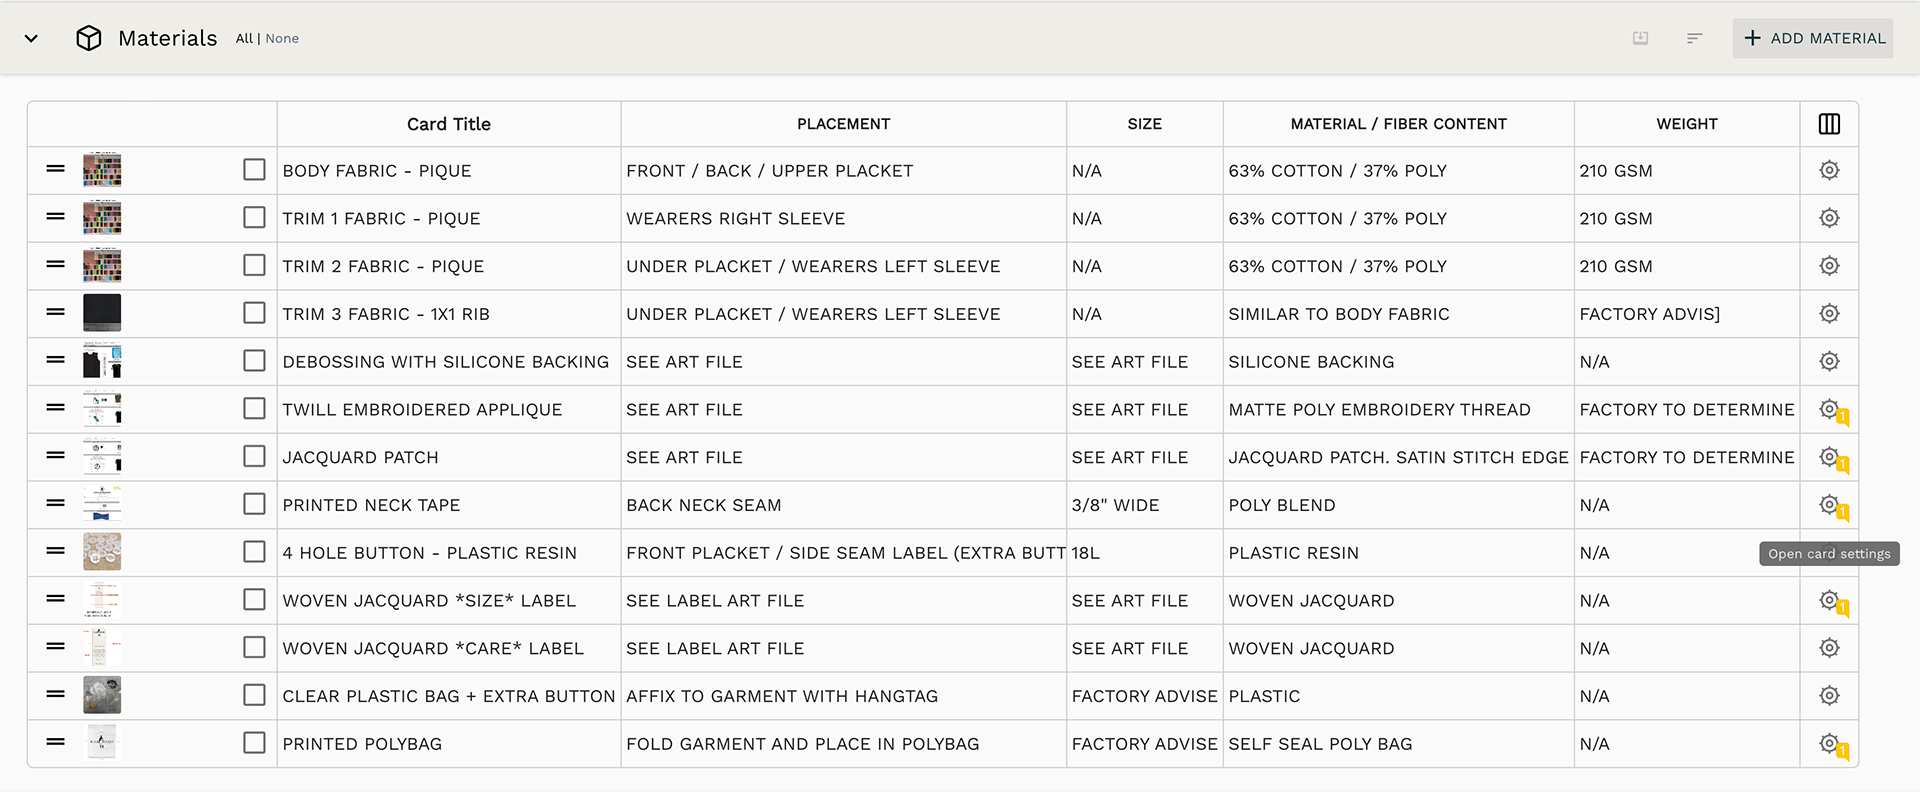Check the PRINTED POLYBAG checkbox

point(255,743)
